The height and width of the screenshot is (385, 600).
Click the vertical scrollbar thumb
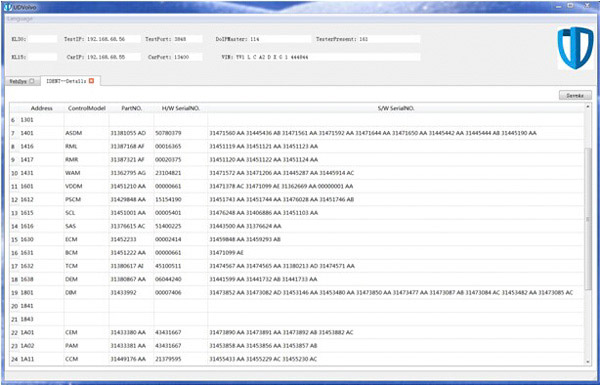pos(588,219)
